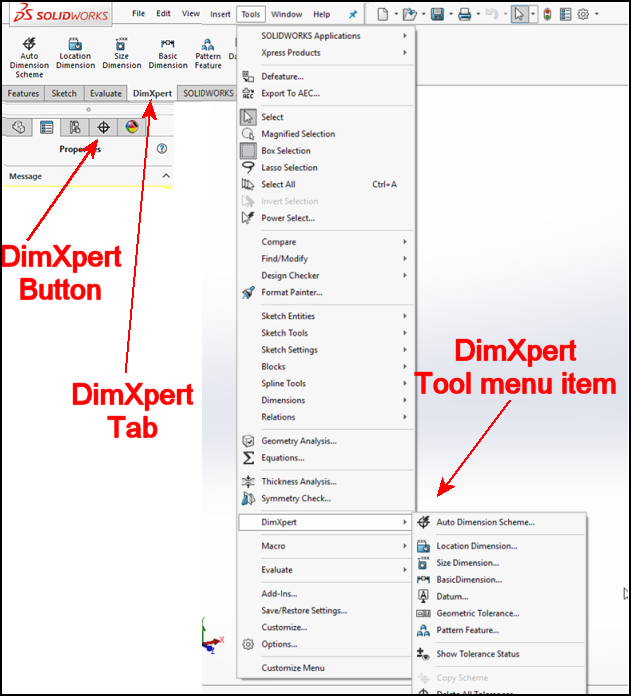
Task: Click Customize Menu at menu bottom
Action: point(326,668)
